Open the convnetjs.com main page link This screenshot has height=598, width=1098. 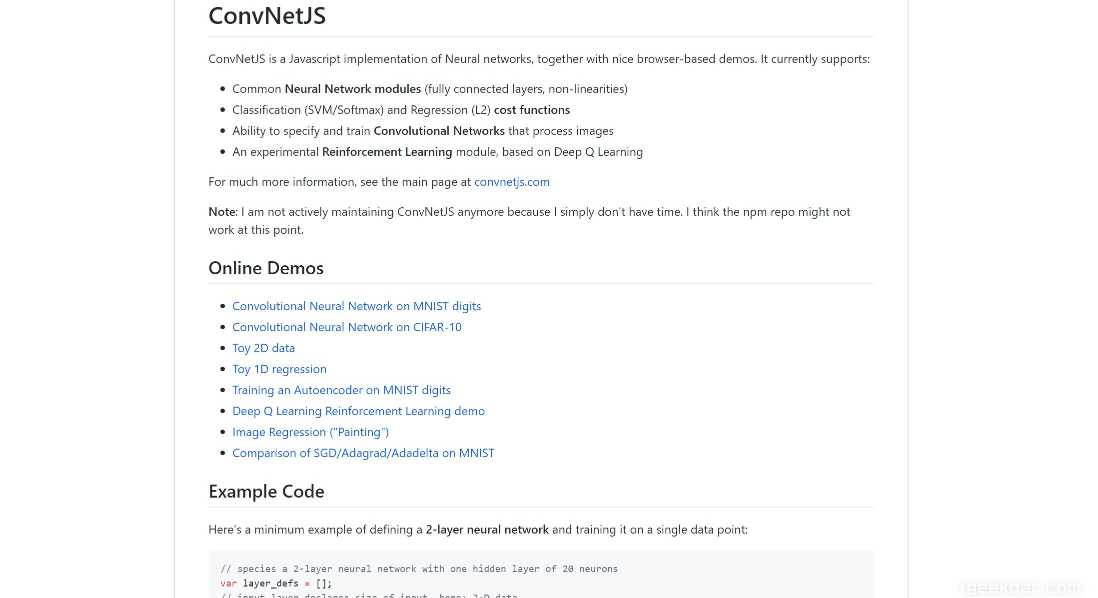pyautogui.click(x=512, y=182)
